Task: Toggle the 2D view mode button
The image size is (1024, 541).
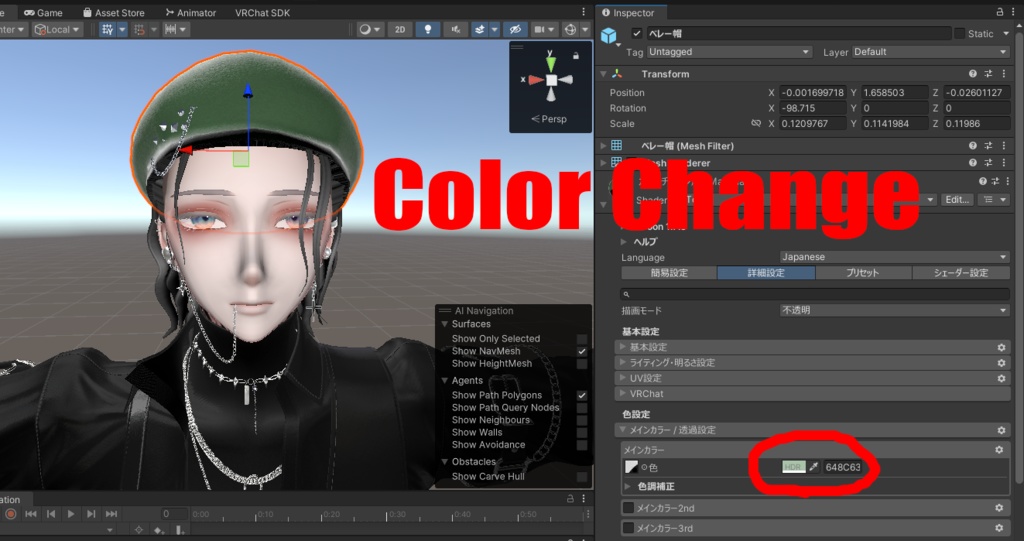Action: (x=400, y=29)
